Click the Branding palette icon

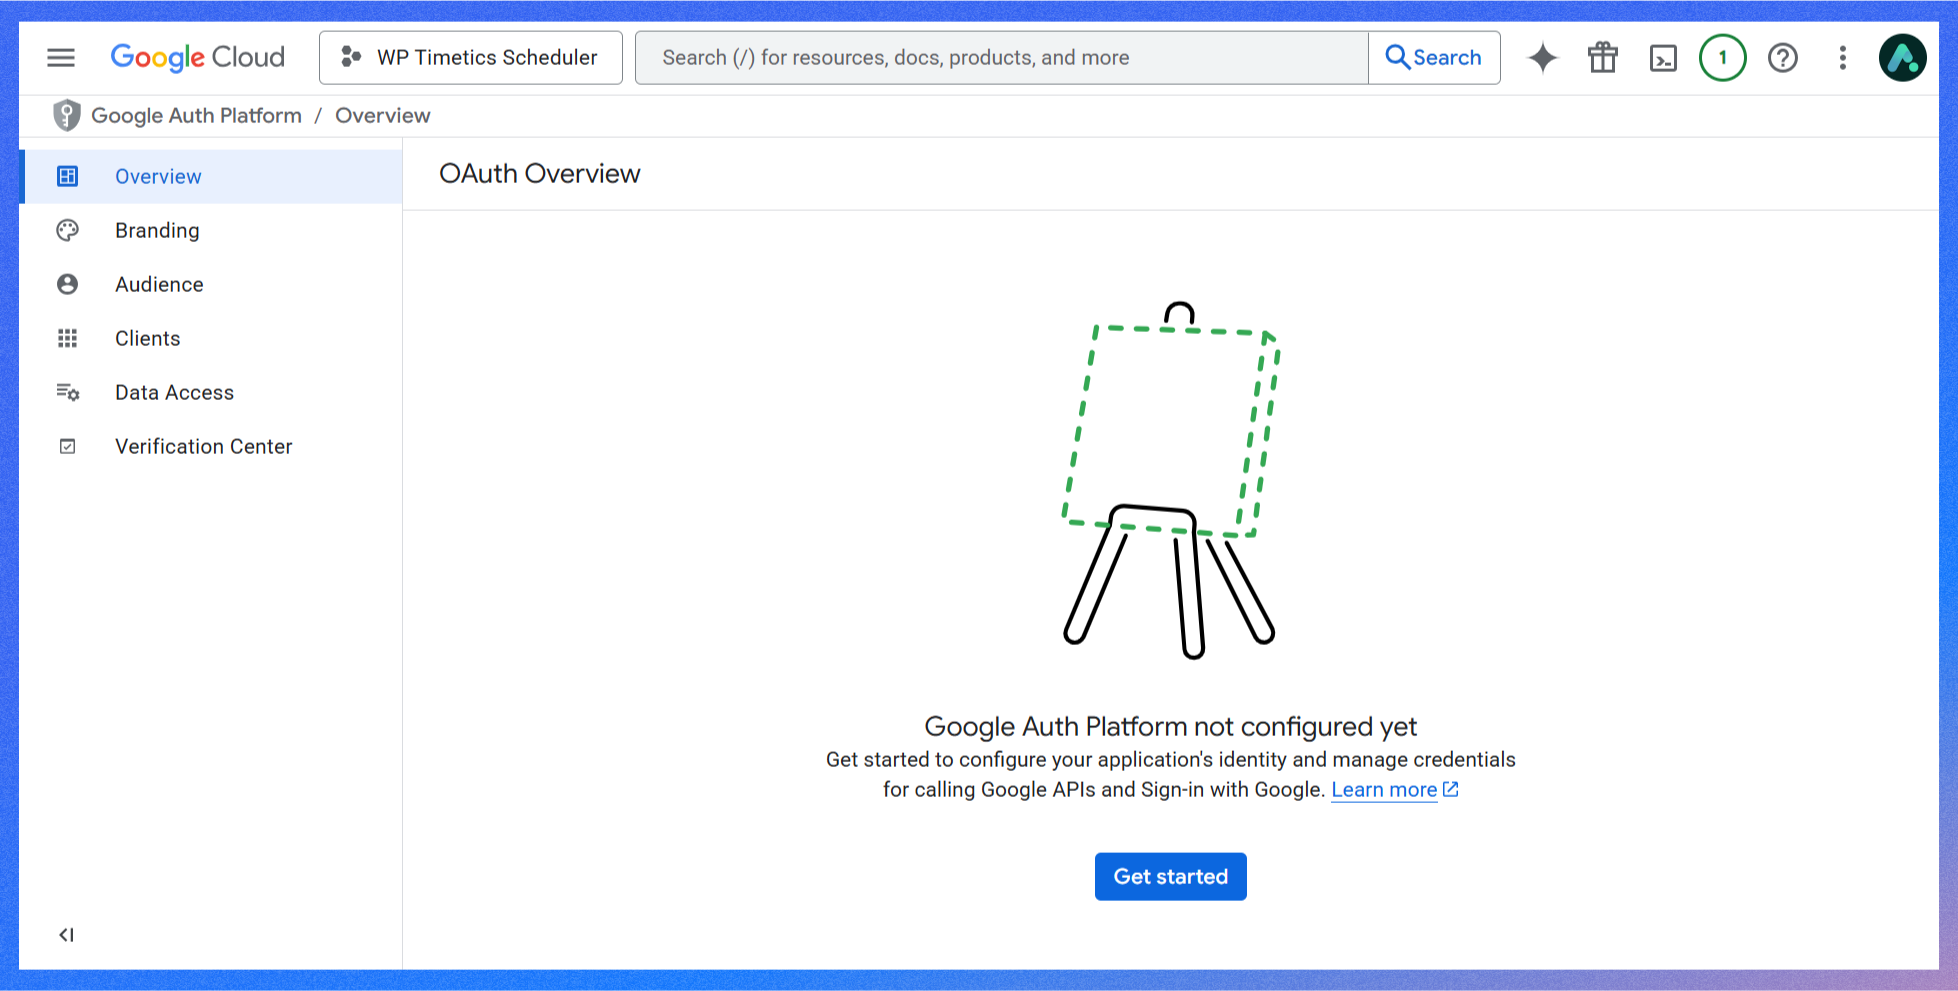pos(67,231)
